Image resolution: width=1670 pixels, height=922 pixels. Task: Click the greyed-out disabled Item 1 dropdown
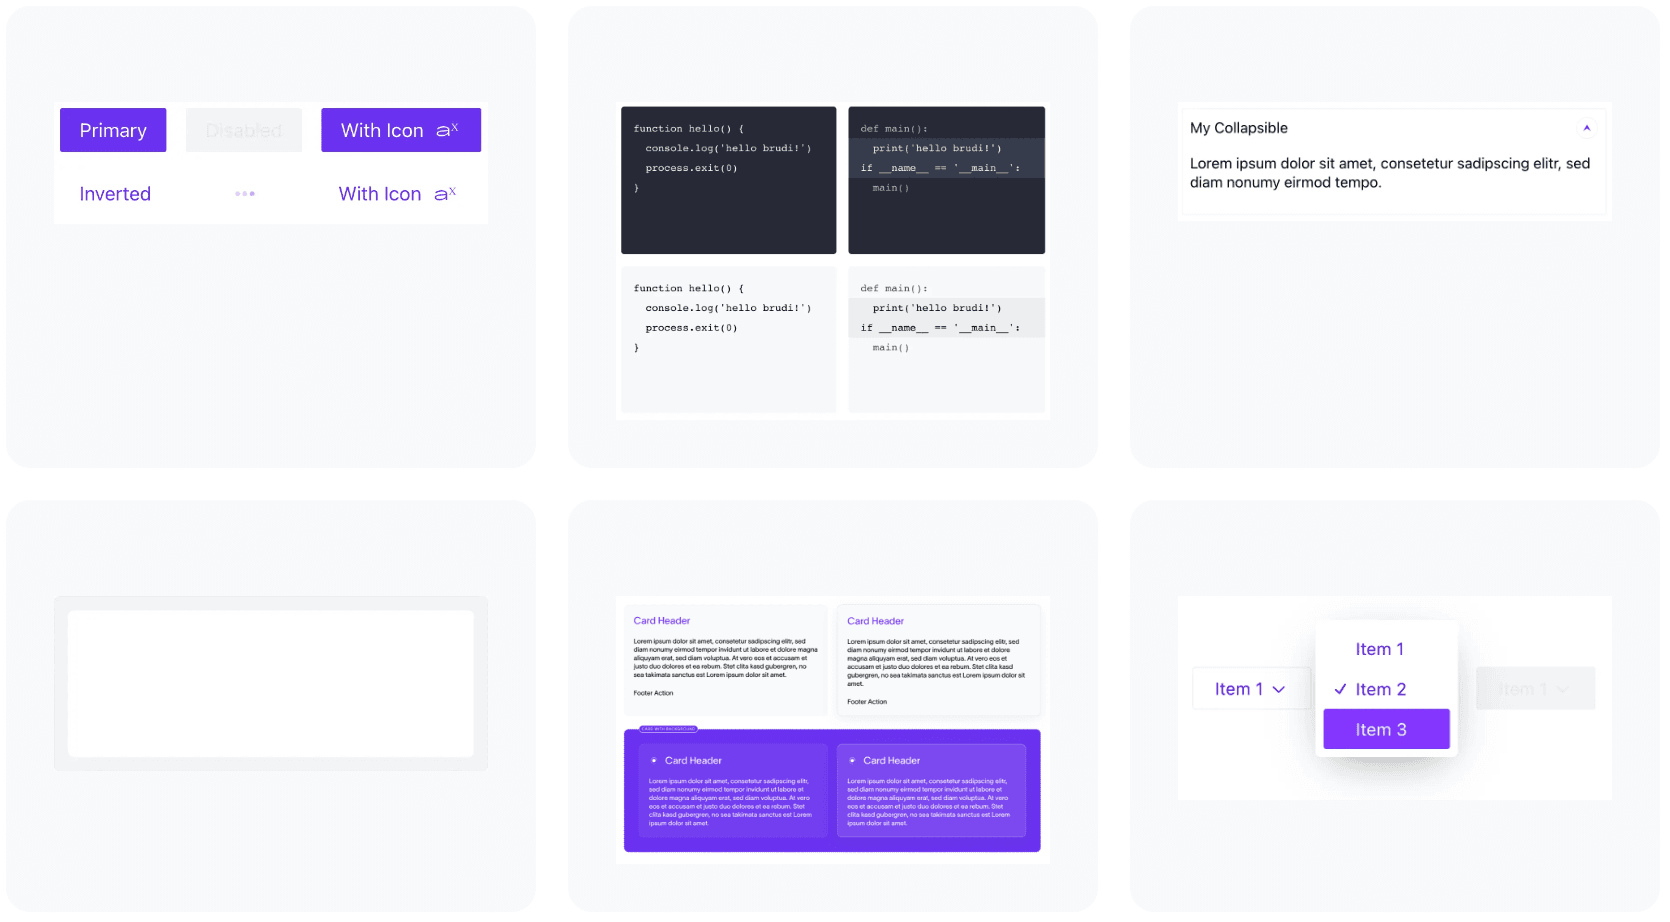click(x=1535, y=689)
